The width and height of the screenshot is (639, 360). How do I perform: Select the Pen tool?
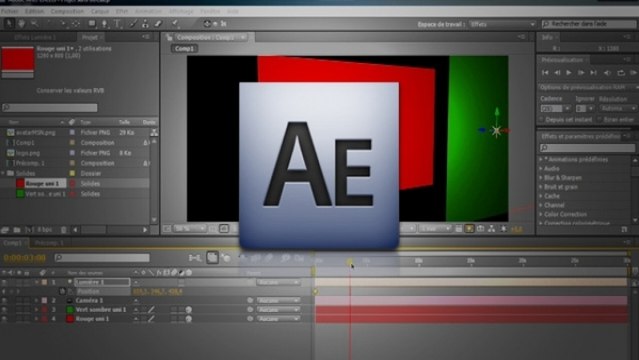105,24
